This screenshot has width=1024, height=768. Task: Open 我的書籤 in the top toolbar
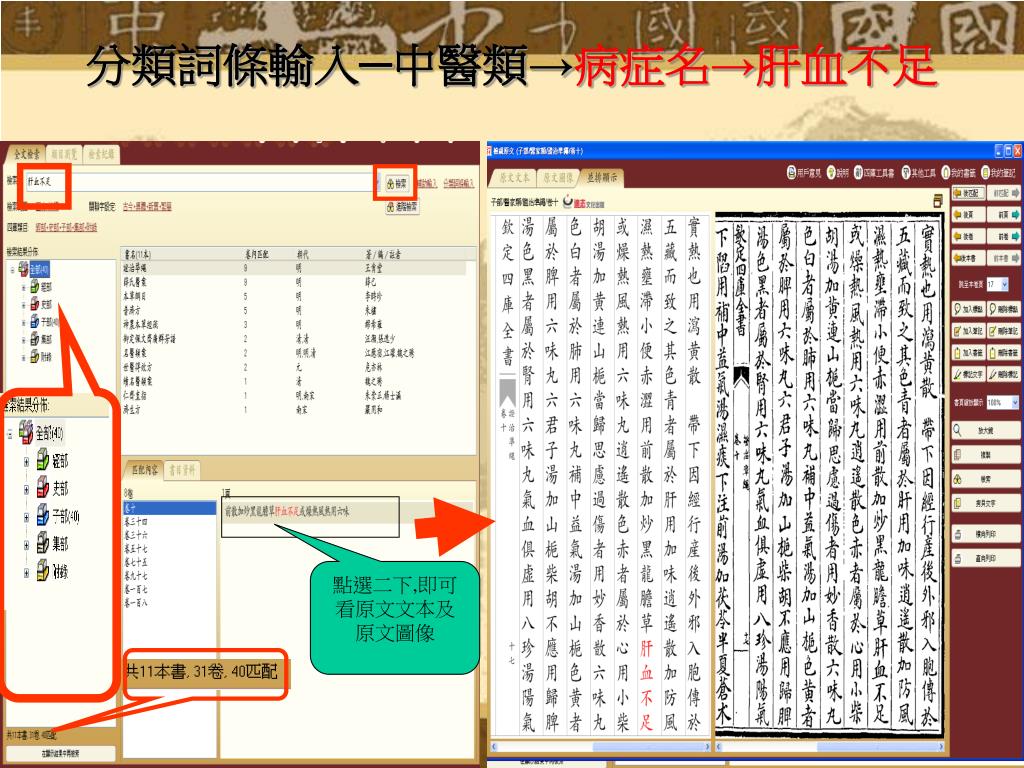[960, 172]
